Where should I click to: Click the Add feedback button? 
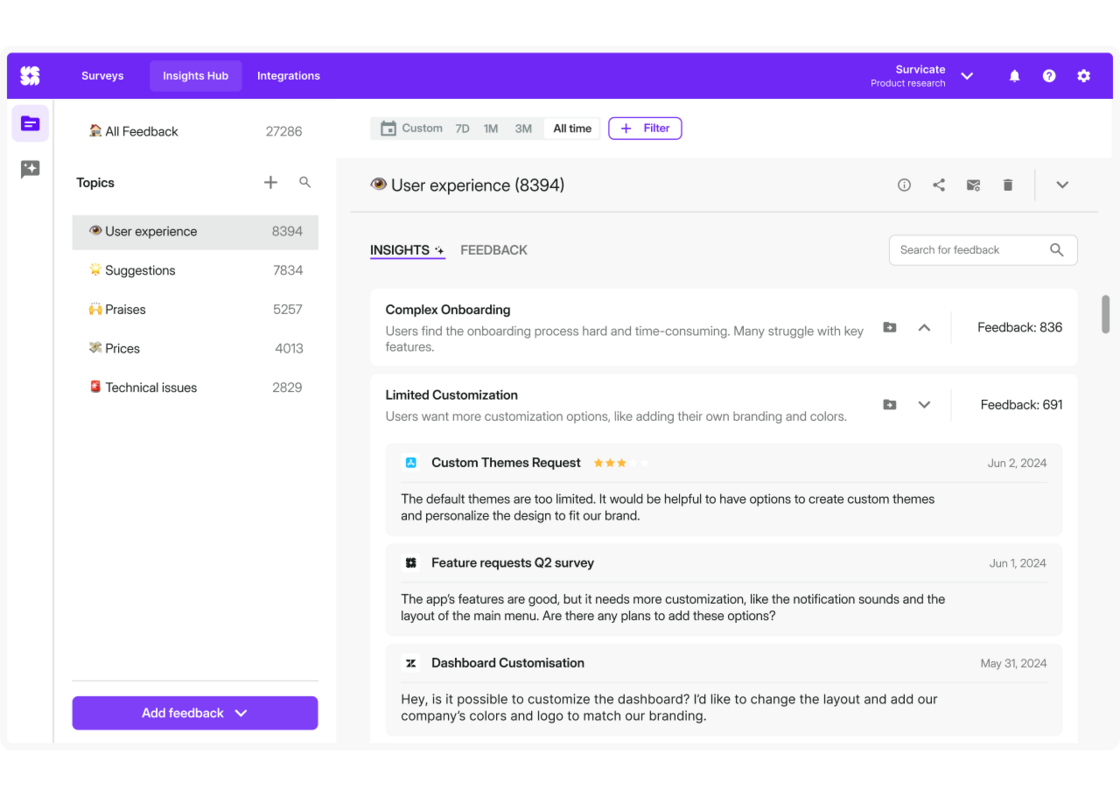194,713
